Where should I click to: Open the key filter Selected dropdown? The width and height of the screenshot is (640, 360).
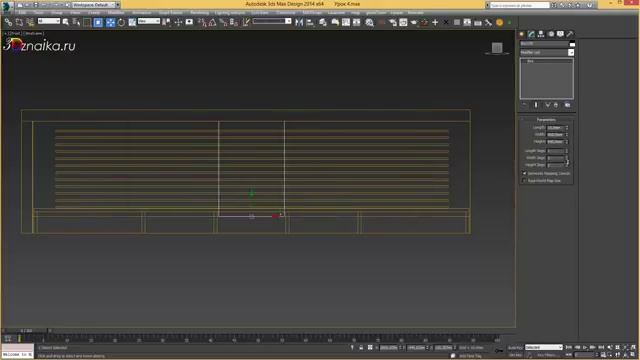[544, 347]
